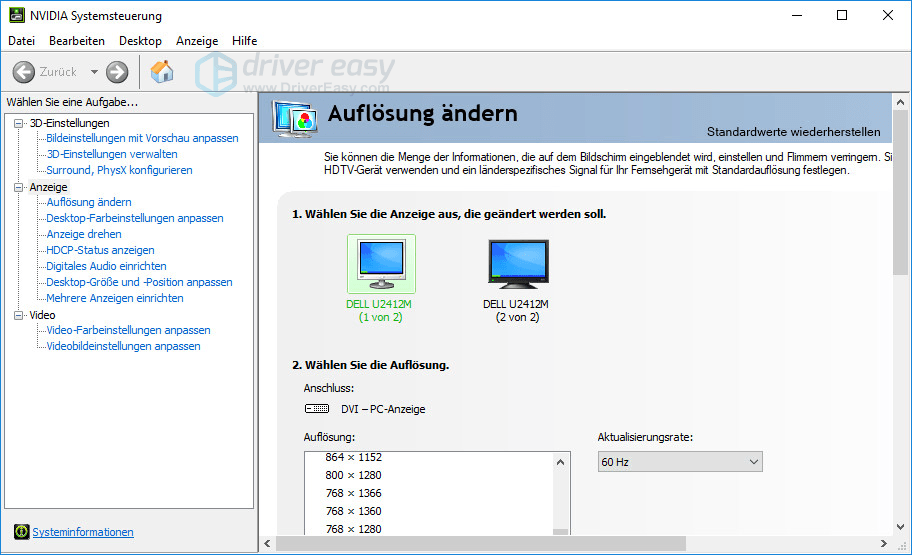912x555 pixels.
Task: Click the Video category label
Action: (42, 315)
